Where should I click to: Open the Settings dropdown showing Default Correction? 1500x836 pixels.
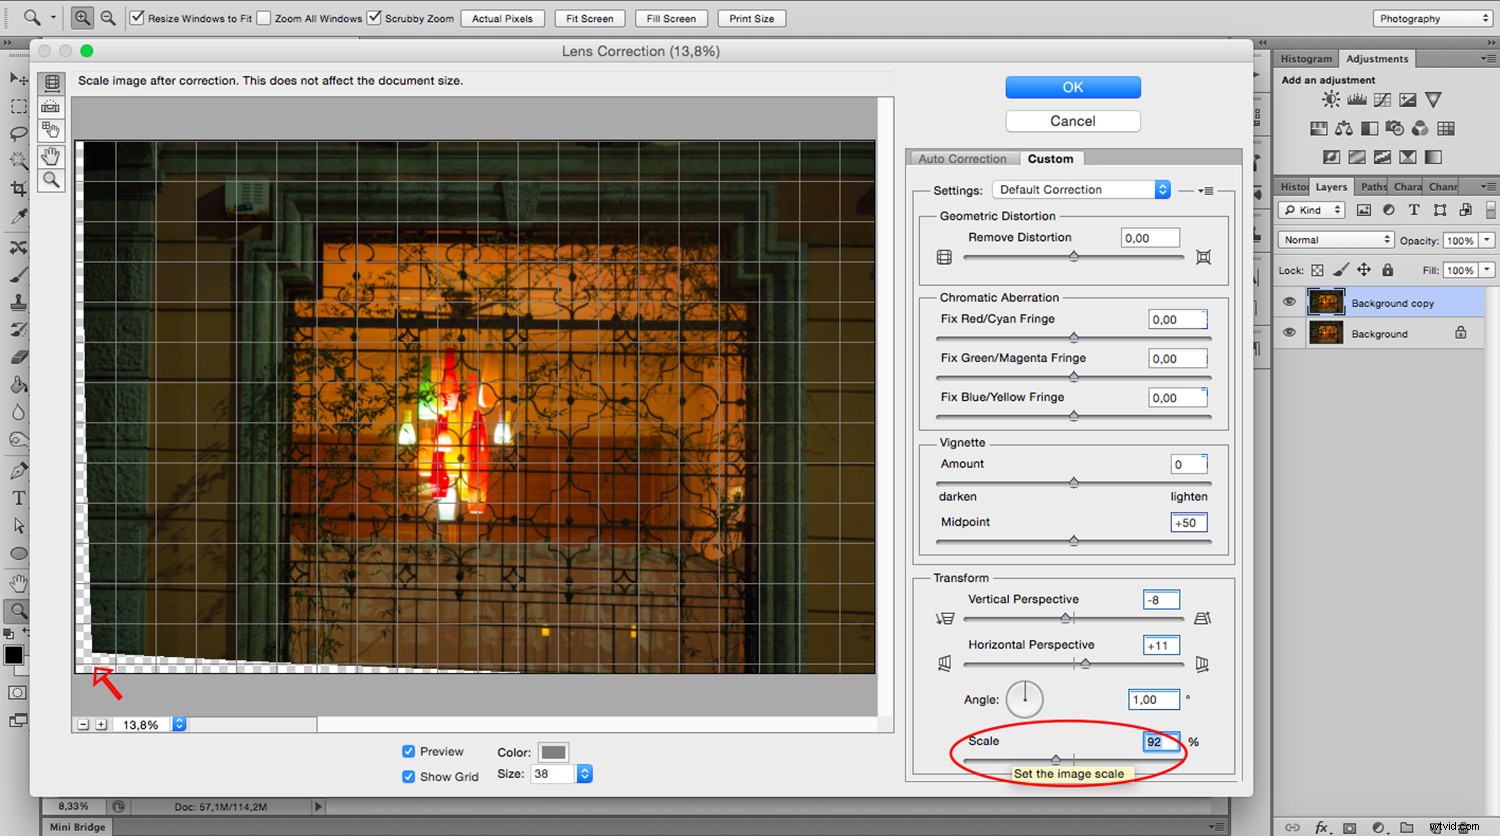[1080, 189]
